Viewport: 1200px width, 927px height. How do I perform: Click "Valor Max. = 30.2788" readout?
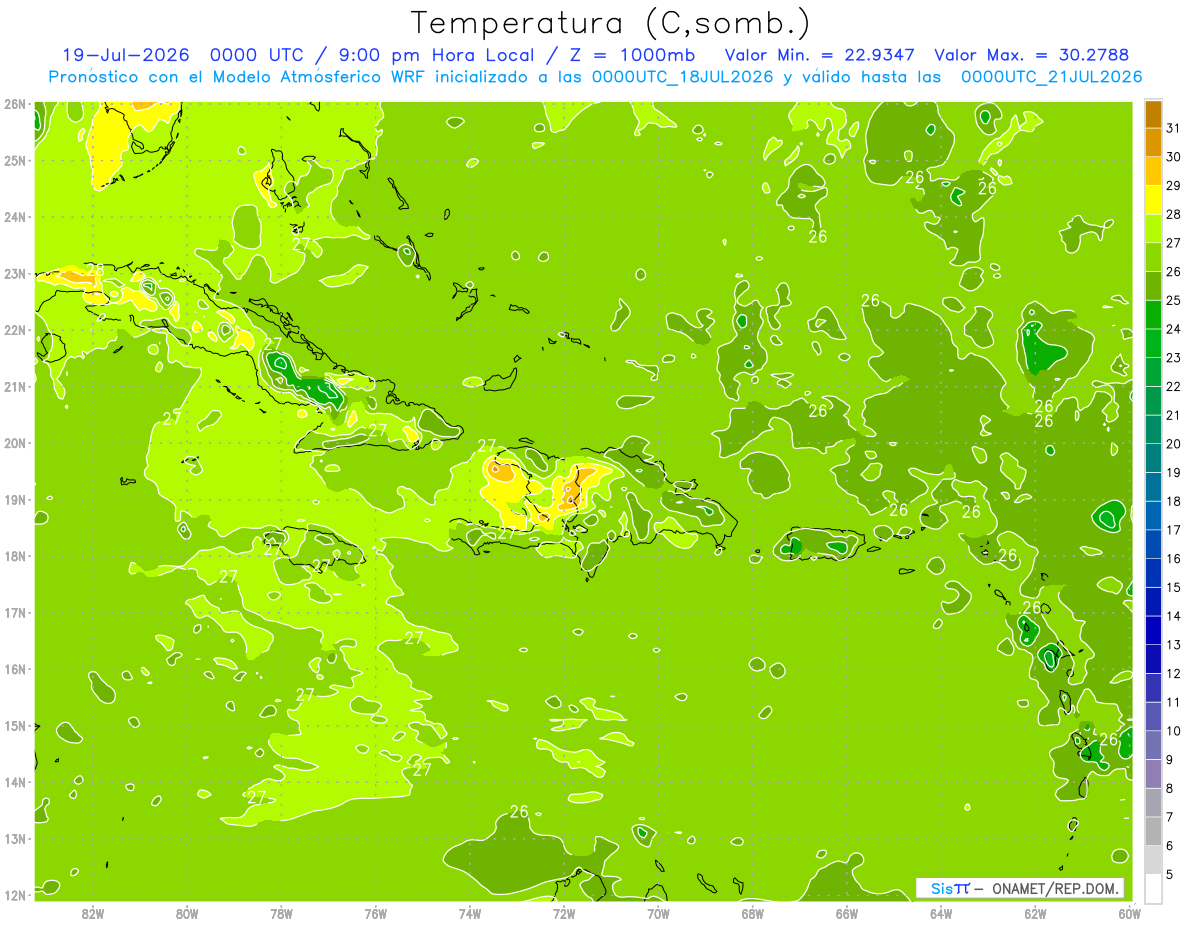tap(1031, 55)
